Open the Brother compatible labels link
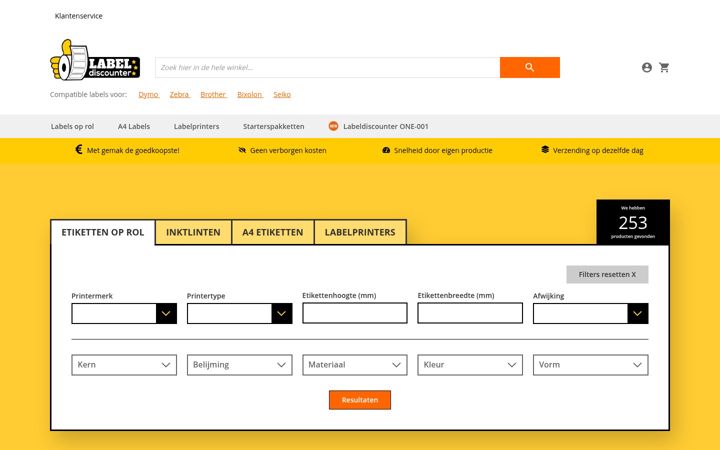The width and height of the screenshot is (720, 450). [x=213, y=94]
